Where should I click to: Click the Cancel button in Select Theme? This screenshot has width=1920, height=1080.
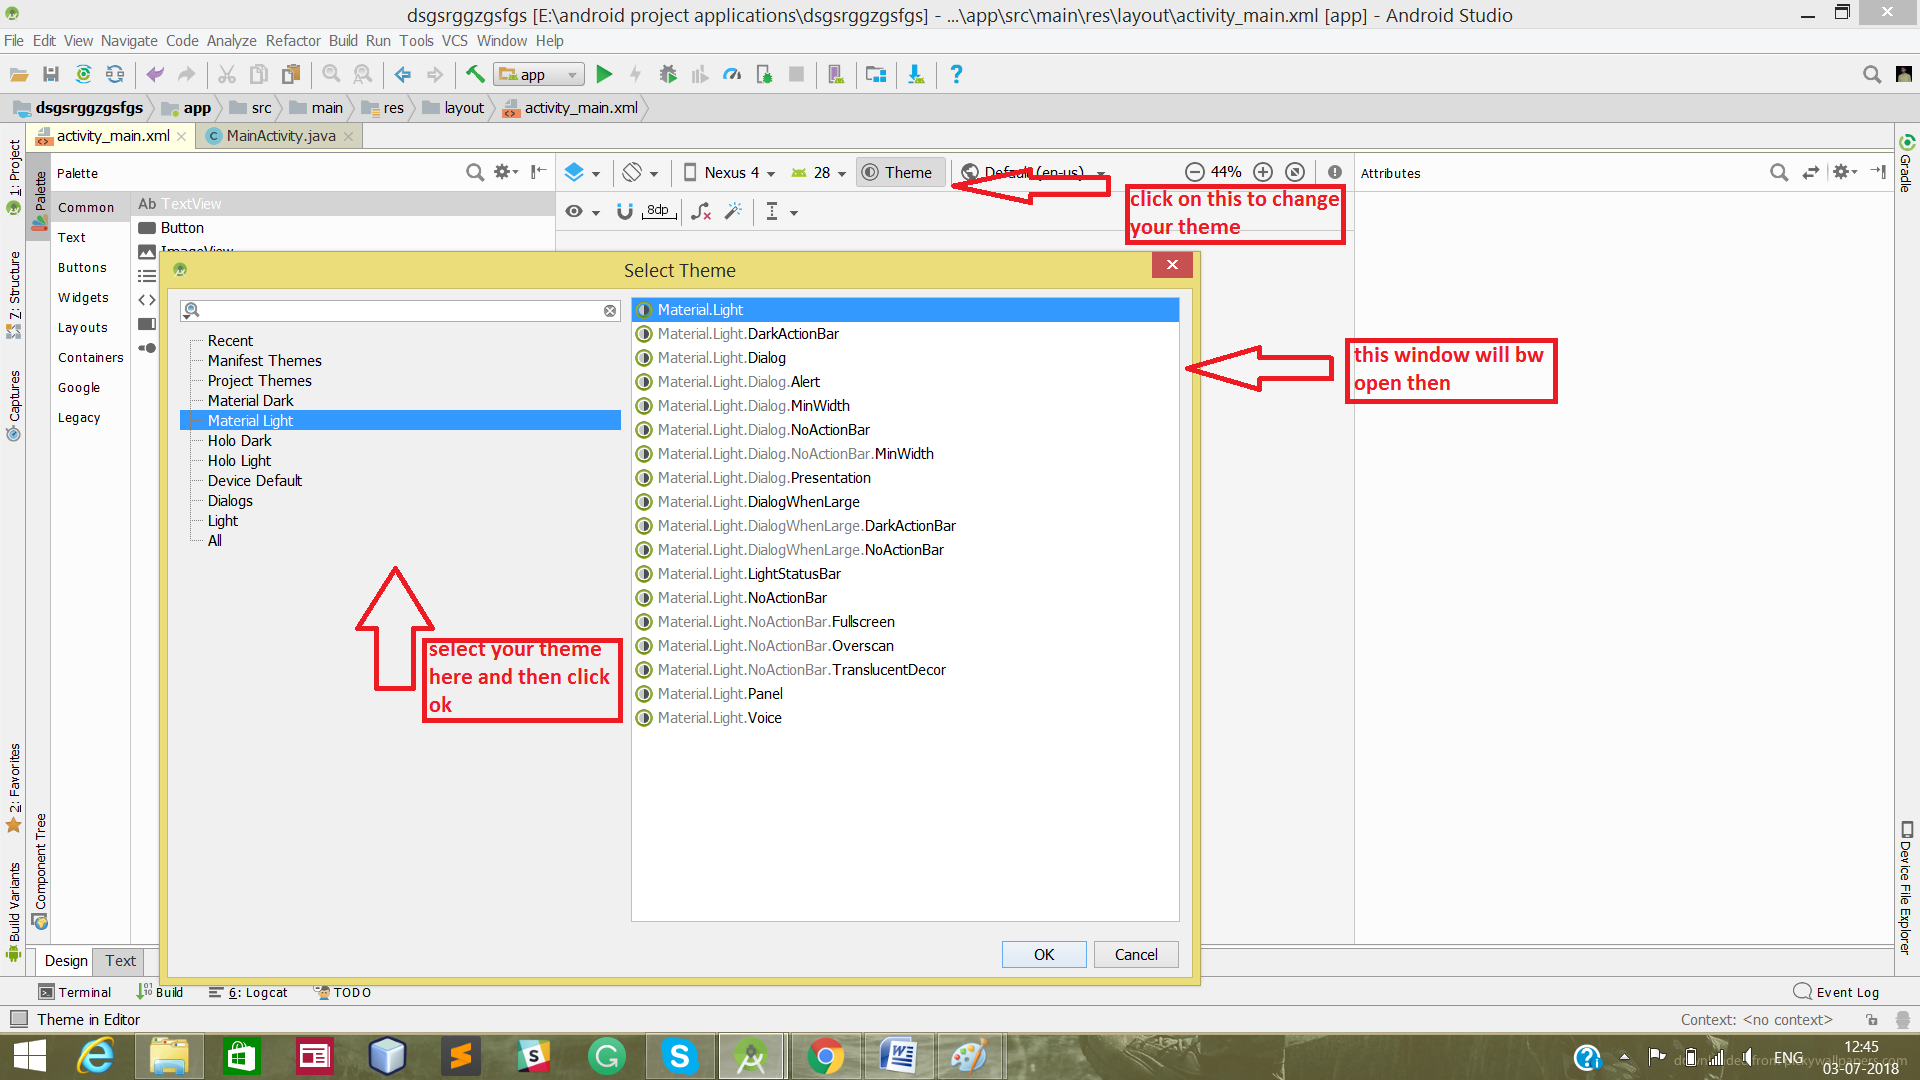[x=1136, y=955]
